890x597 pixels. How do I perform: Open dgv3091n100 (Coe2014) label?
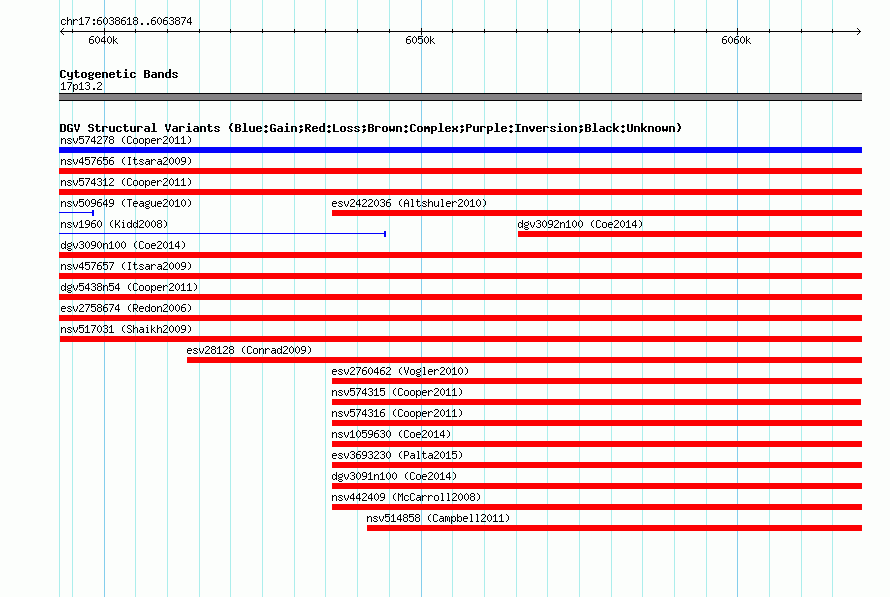pyautogui.click(x=394, y=476)
